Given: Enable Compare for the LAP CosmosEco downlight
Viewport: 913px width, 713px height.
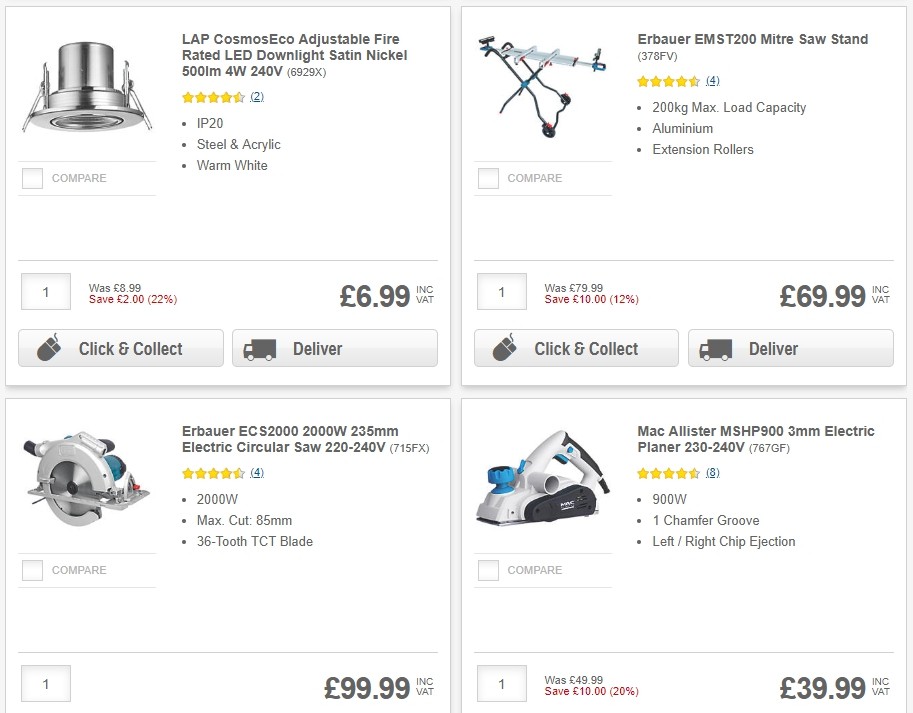Looking at the screenshot, I should point(32,178).
